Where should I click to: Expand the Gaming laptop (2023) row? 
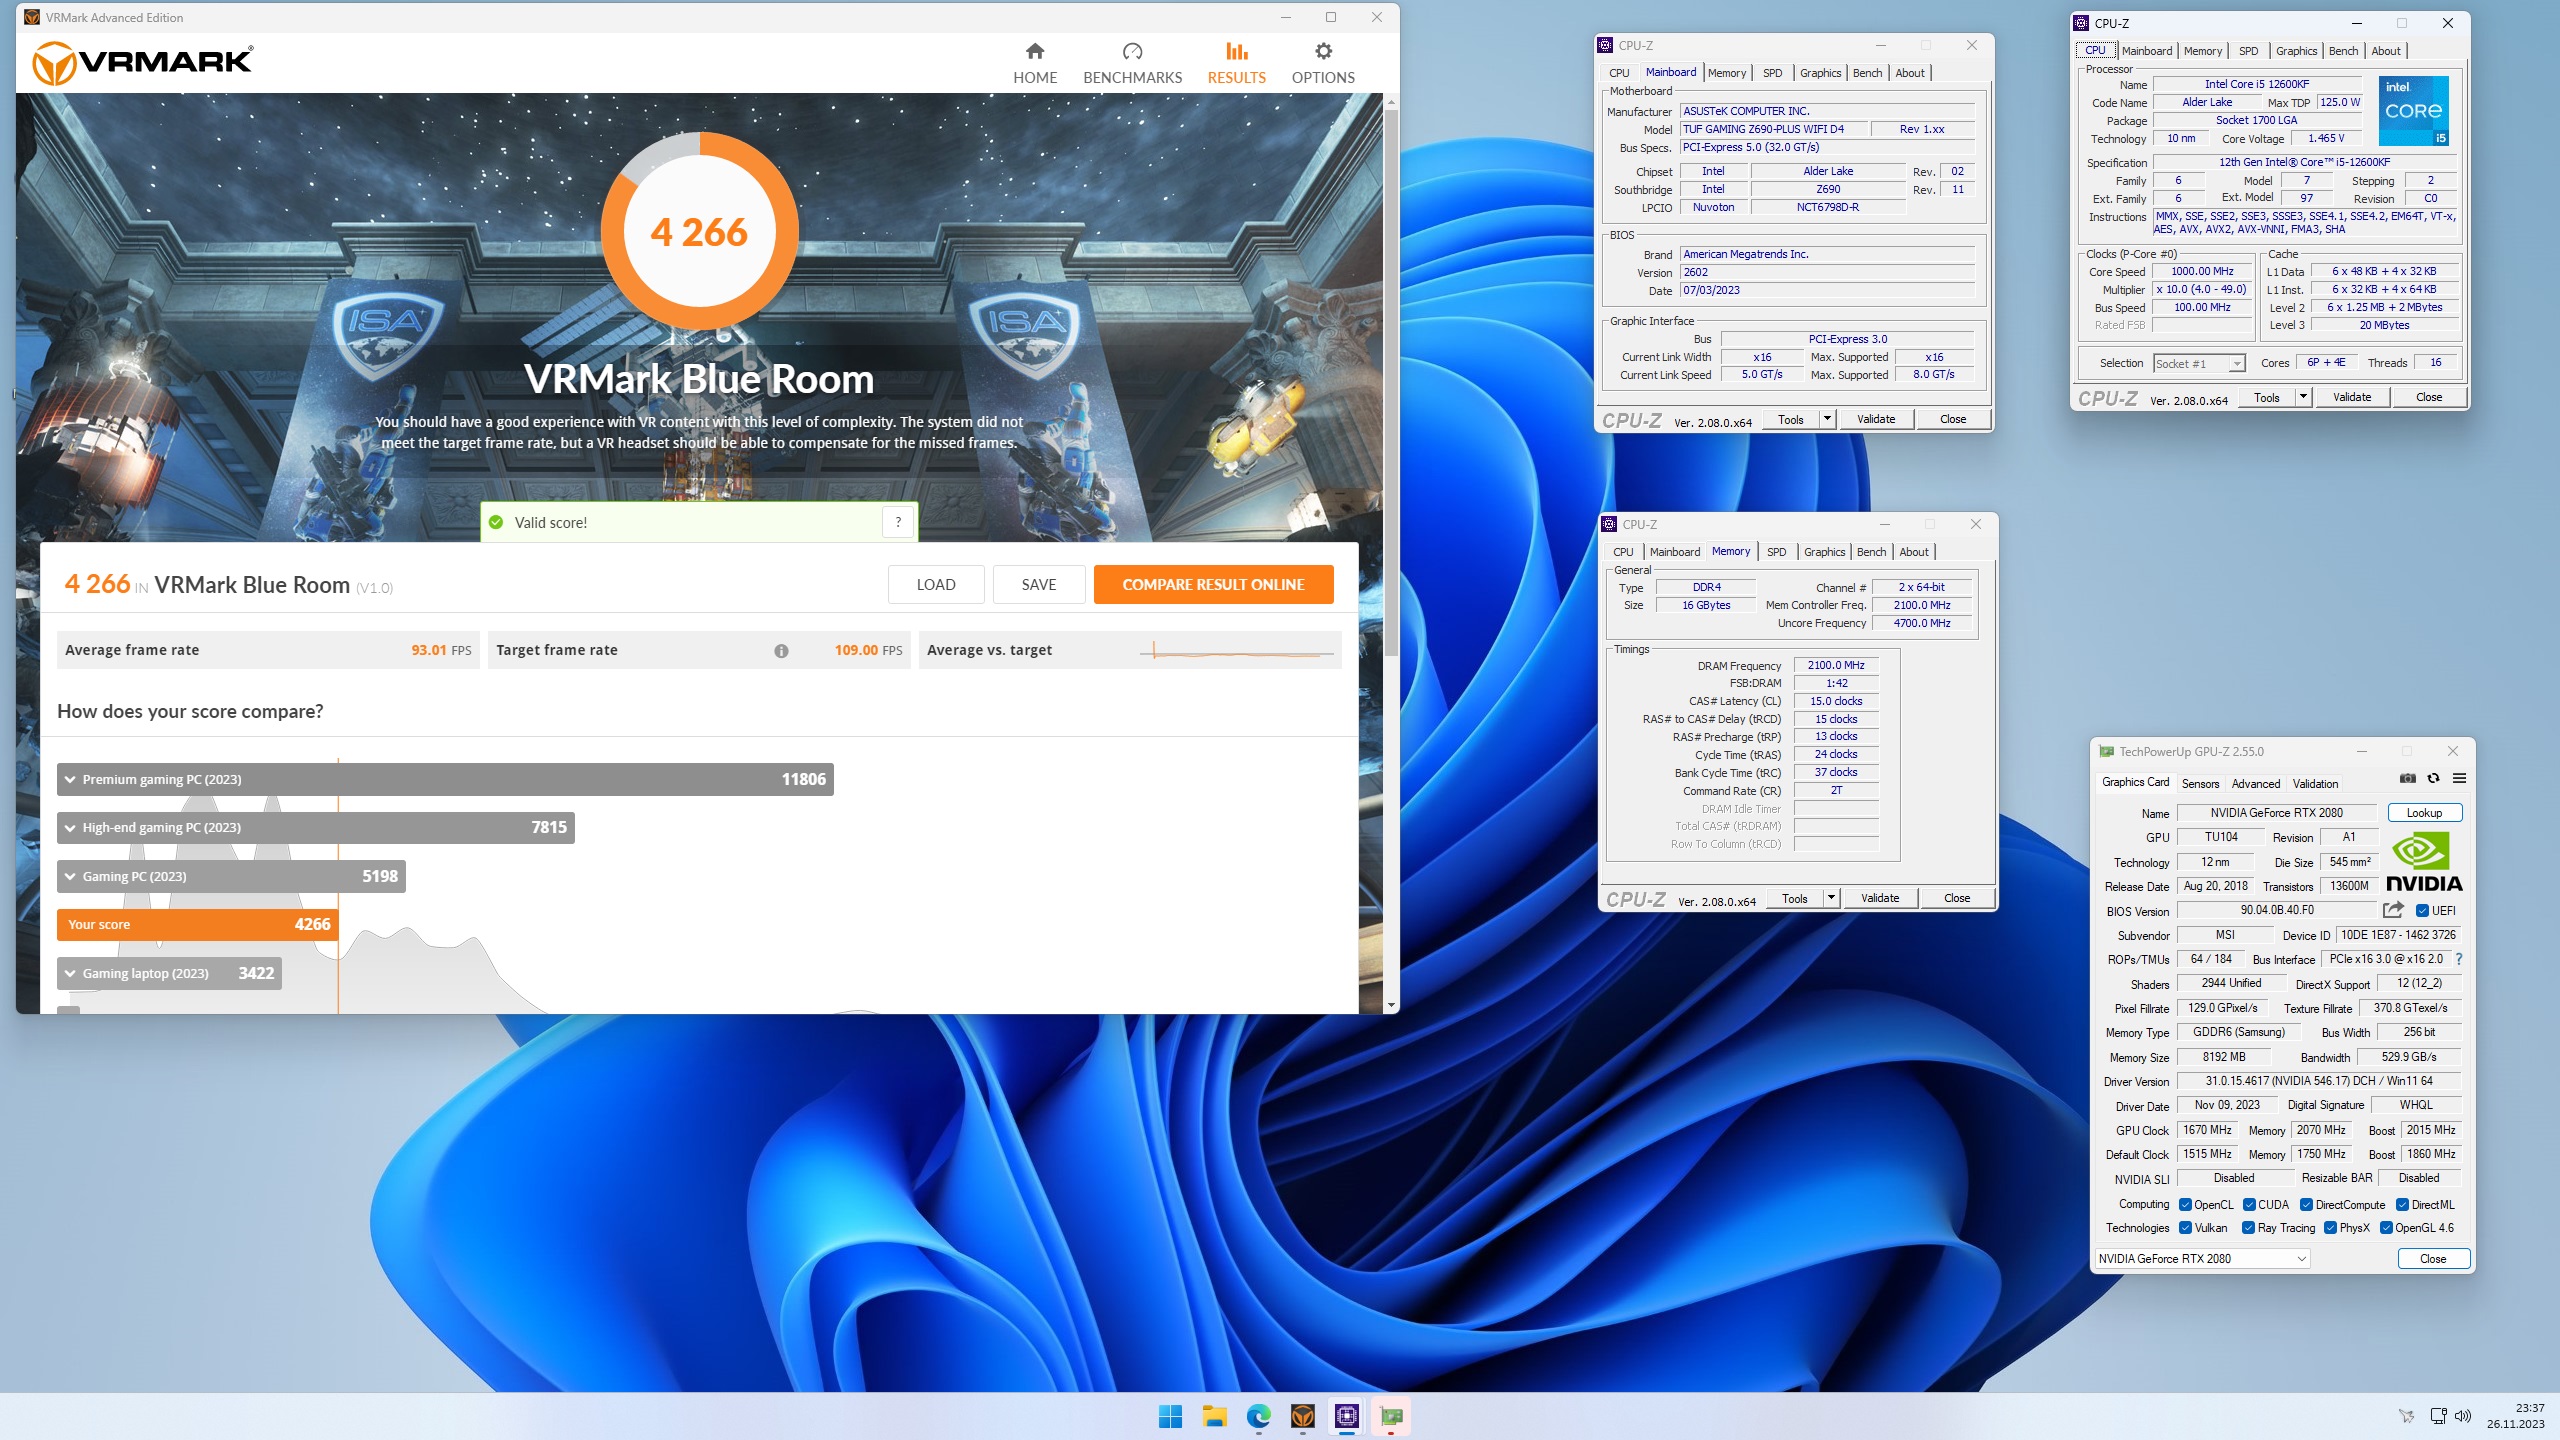tap(169, 974)
